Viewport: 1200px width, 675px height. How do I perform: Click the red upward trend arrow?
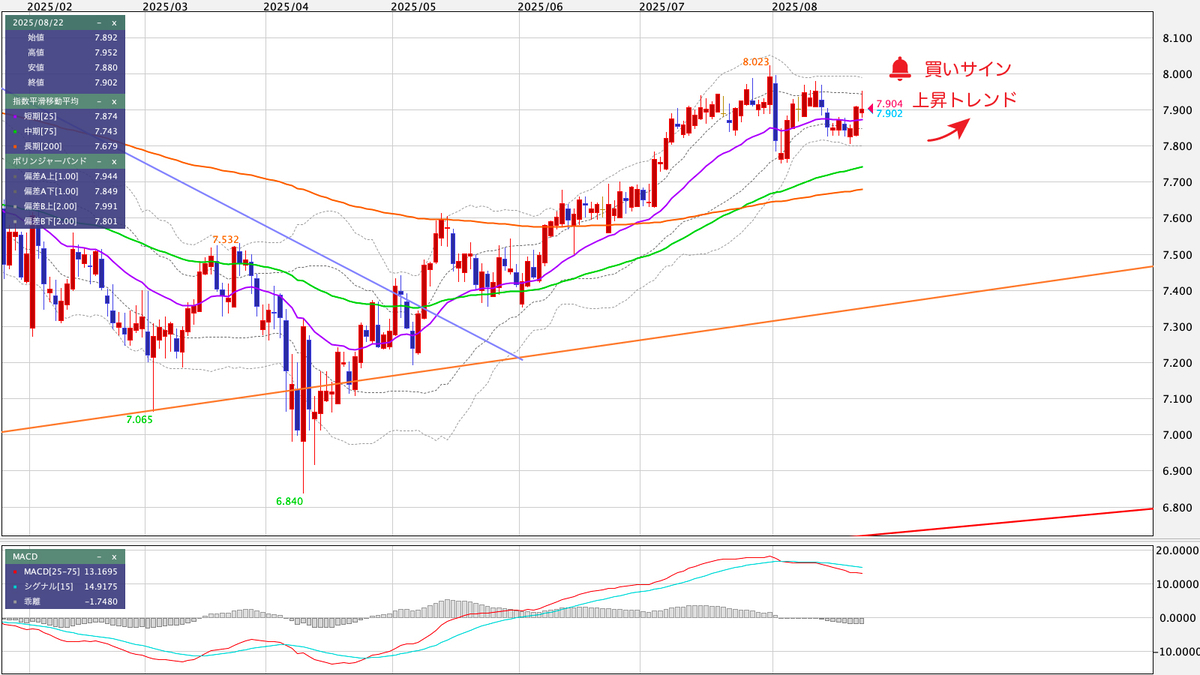click(948, 131)
